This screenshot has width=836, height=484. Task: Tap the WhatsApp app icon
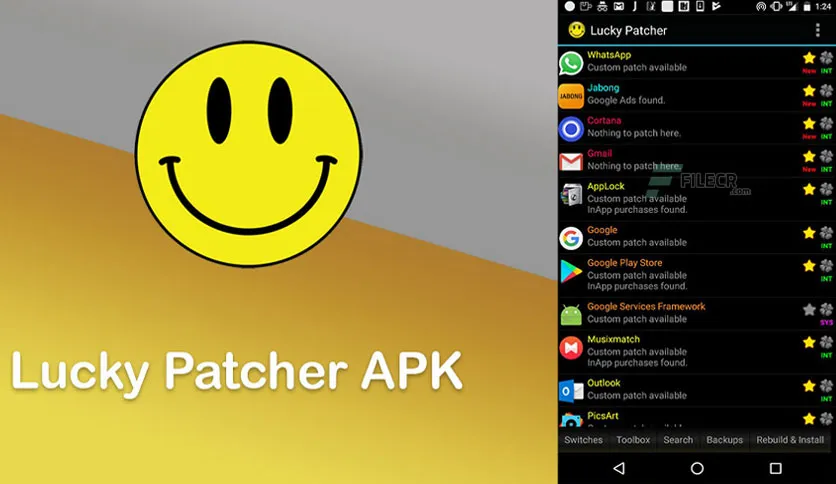click(570, 63)
